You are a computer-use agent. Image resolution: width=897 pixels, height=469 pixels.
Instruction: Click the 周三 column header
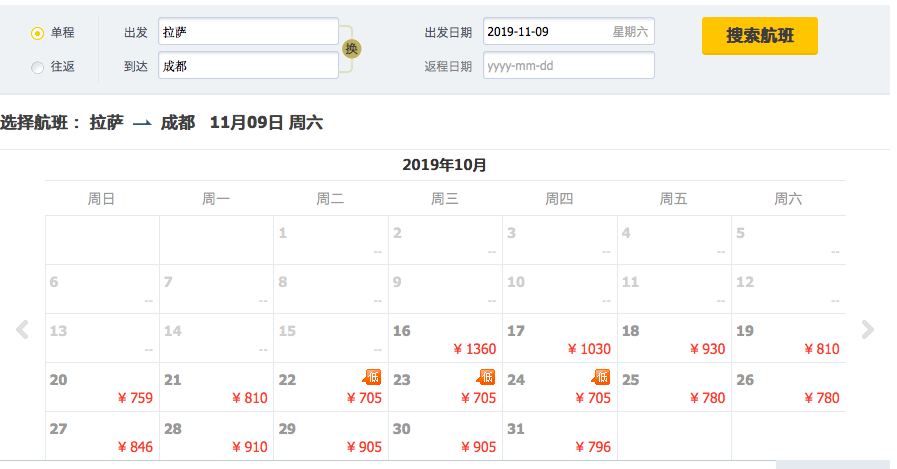(x=444, y=198)
